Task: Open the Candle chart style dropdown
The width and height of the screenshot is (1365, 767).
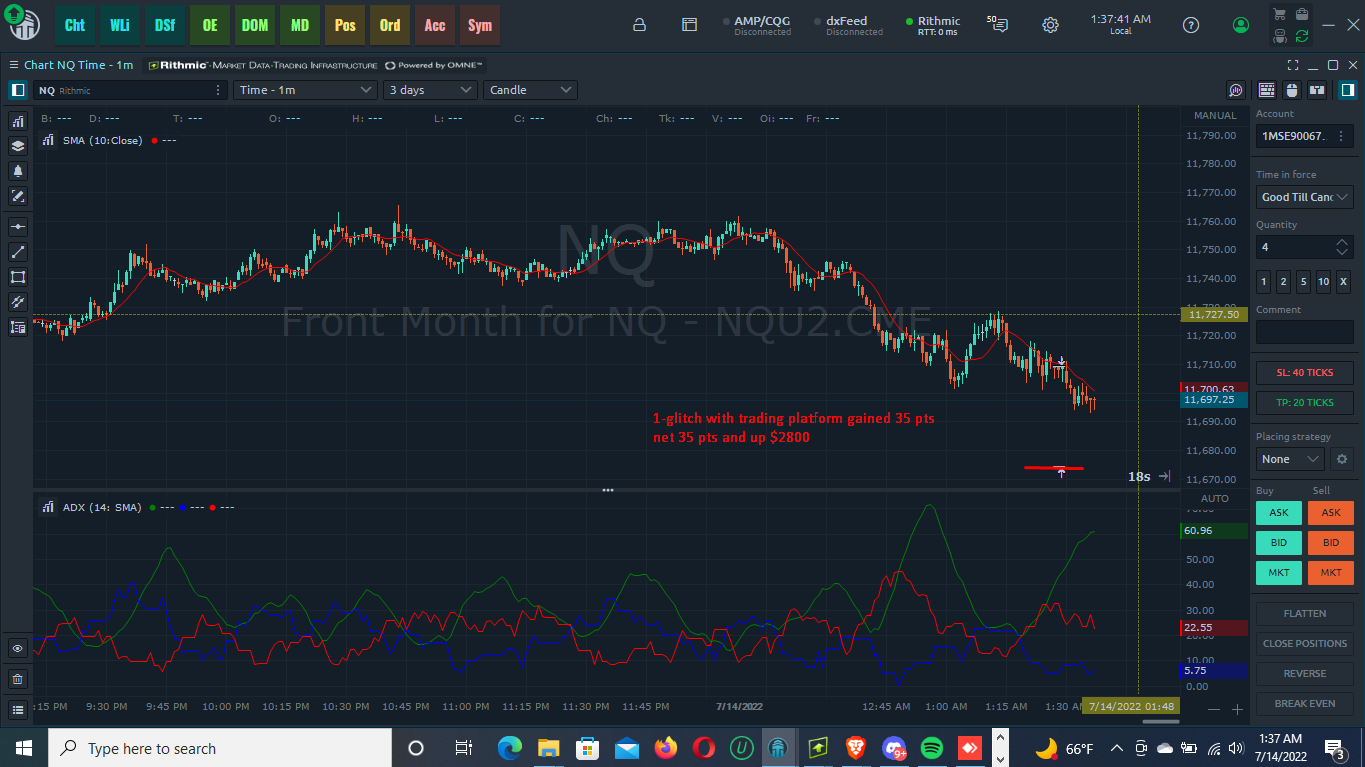Action: pos(530,90)
